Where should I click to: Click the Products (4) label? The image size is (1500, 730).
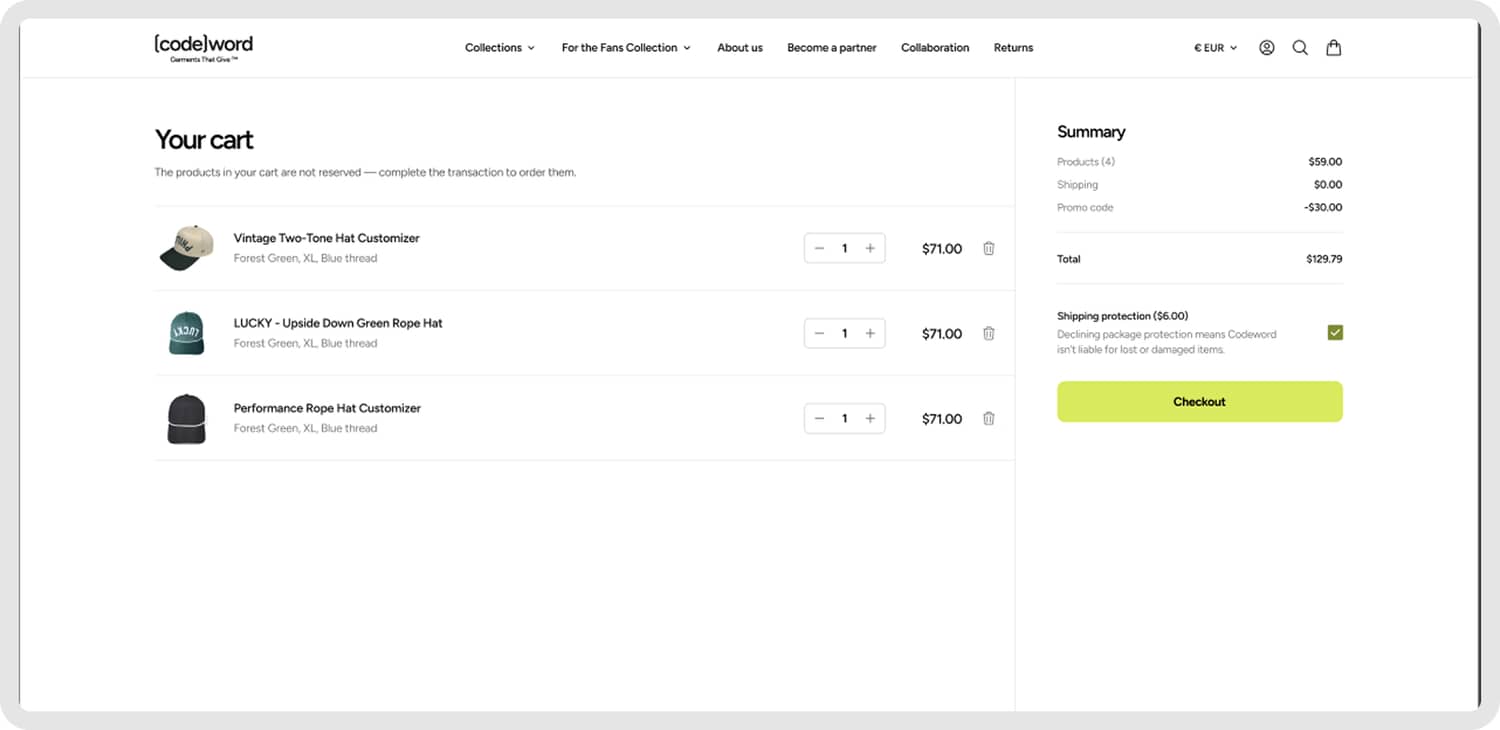1086,162
